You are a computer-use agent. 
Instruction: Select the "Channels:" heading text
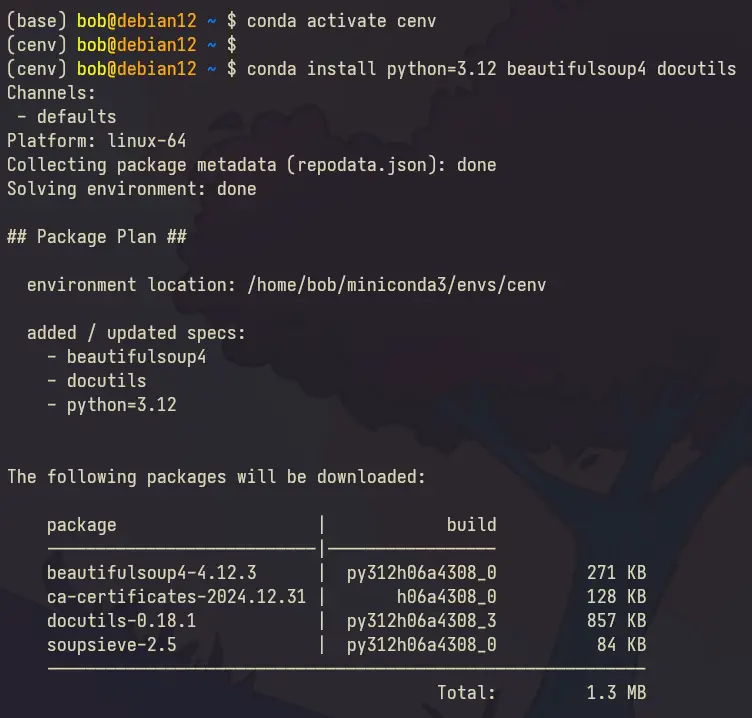pyautogui.click(x=51, y=93)
